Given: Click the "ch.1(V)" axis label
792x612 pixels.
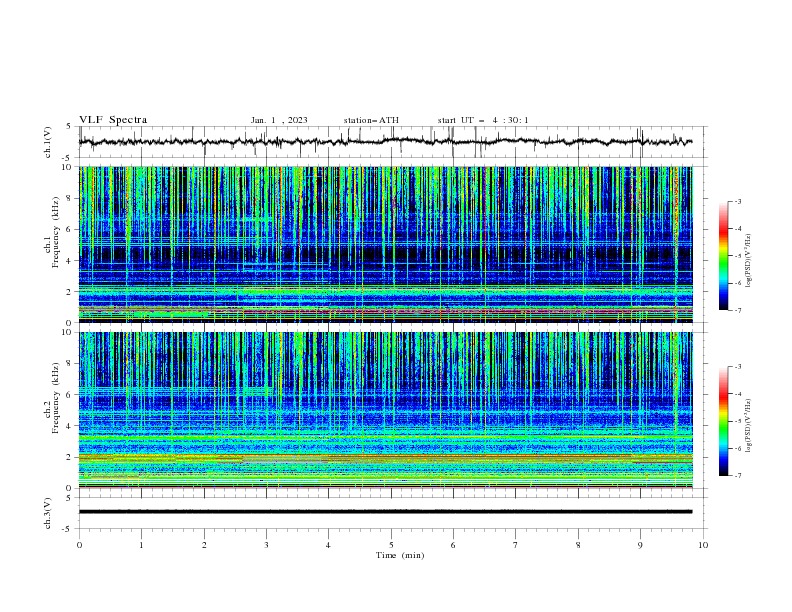Looking at the screenshot, I should pos(48,142).
